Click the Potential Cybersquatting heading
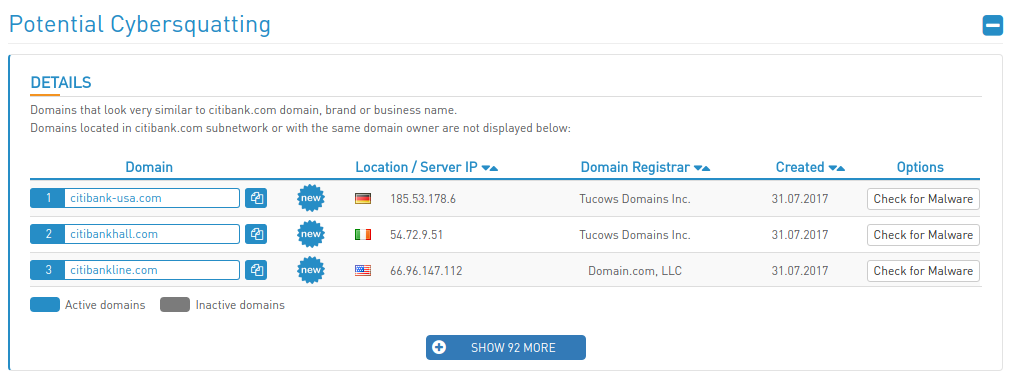 point(140,25)
